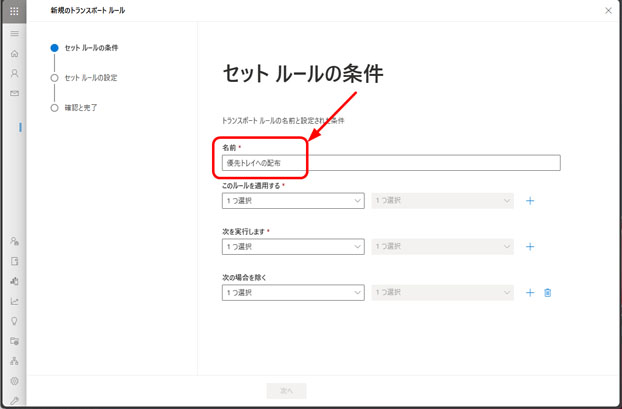Image resolution: width=622 pixels, height=409 pixels.
Task: Open the Recipients person icon
Action: [14, 73]
